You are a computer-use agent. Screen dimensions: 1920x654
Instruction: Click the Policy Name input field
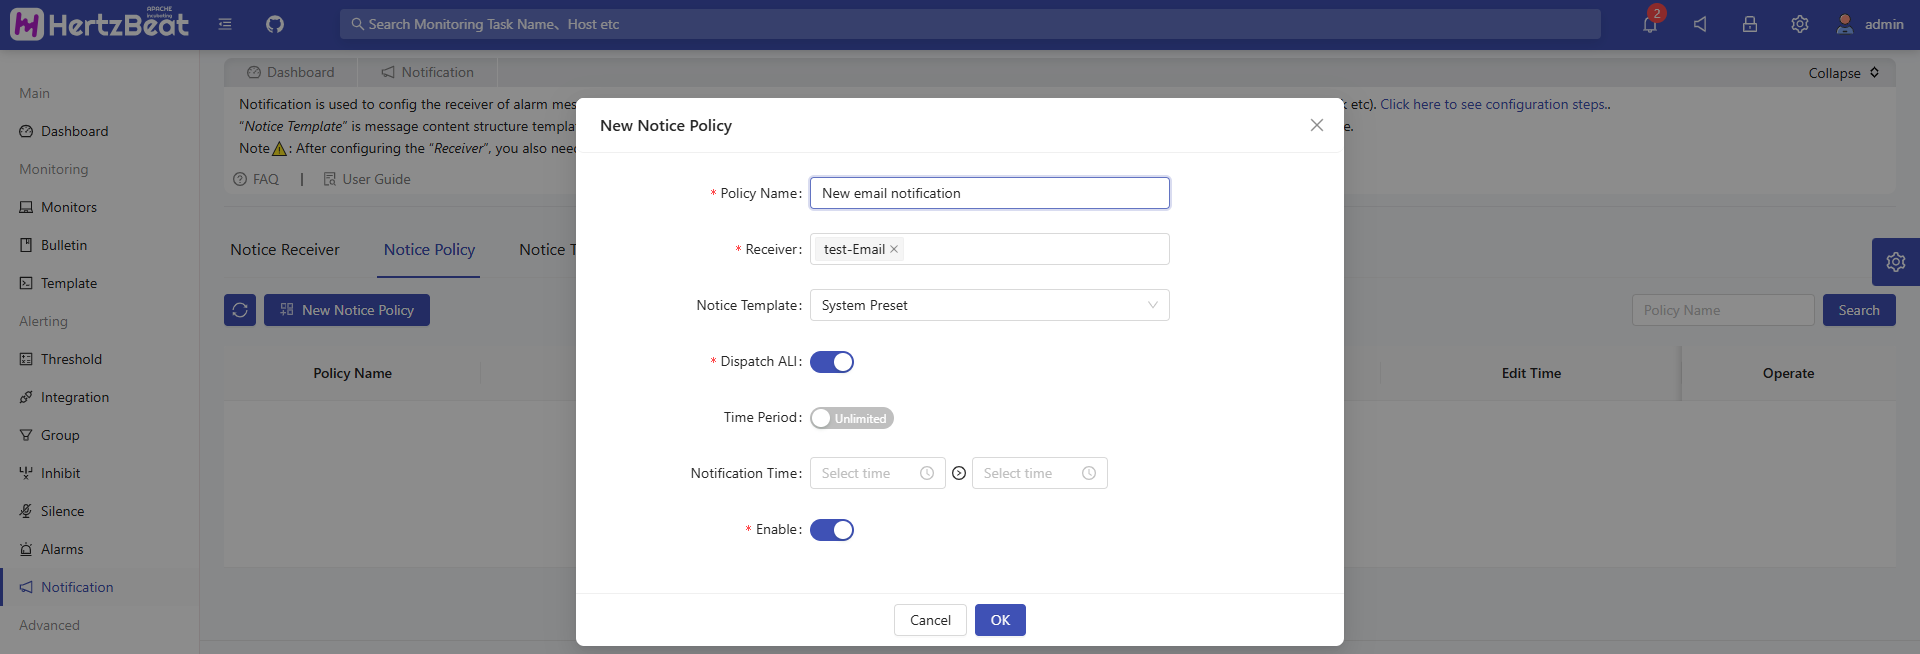[x=989, y=193]
